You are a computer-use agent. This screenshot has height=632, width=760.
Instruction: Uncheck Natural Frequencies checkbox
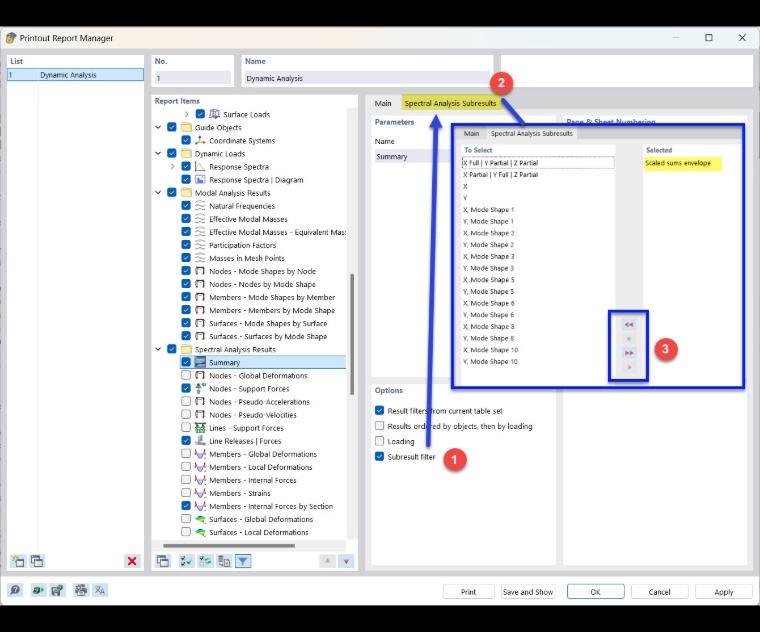(186, 205)
